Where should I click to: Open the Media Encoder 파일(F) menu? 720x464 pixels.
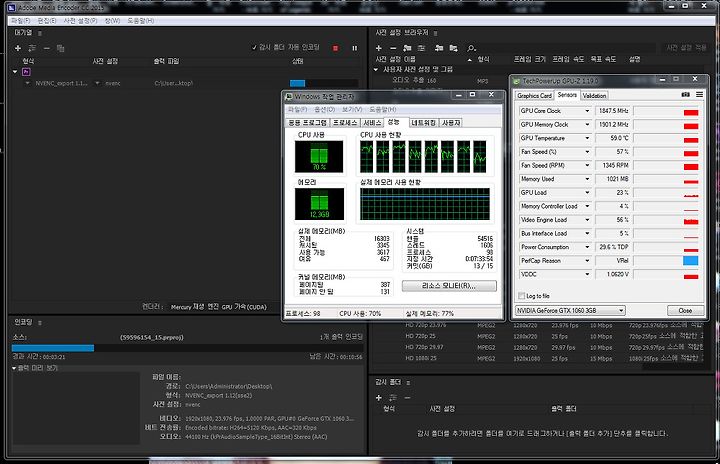click(21, 21)
